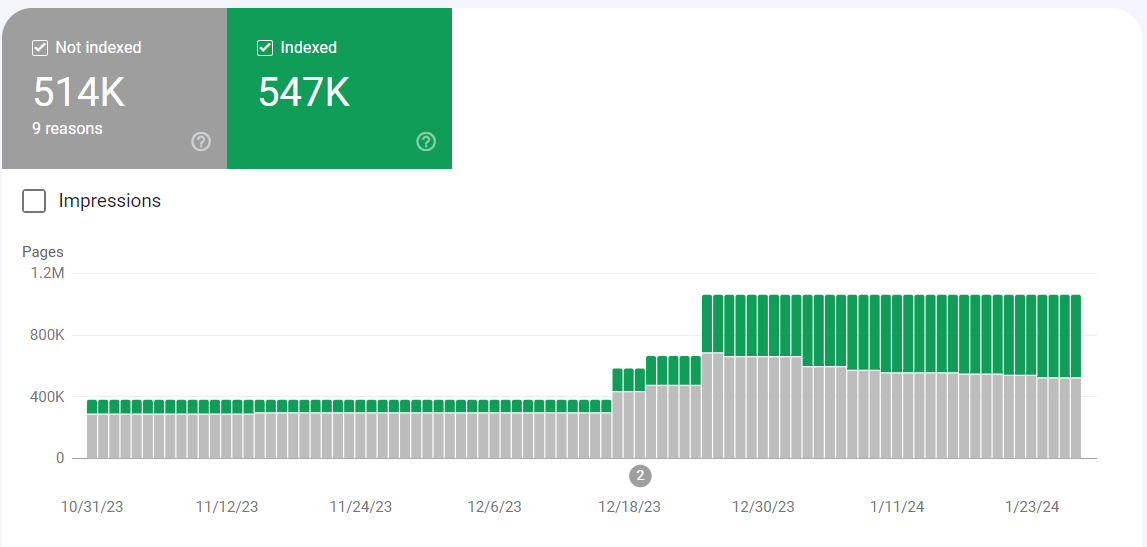Open annotation marker labeled 2 under chart
Viewport: 1147px width, 547px height.
tap(640, 475)
